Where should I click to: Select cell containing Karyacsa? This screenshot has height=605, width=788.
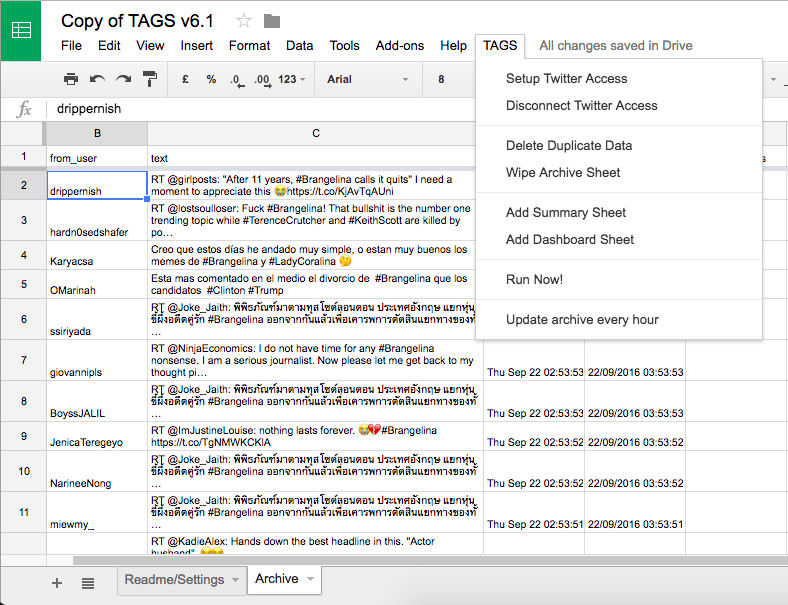97,255
